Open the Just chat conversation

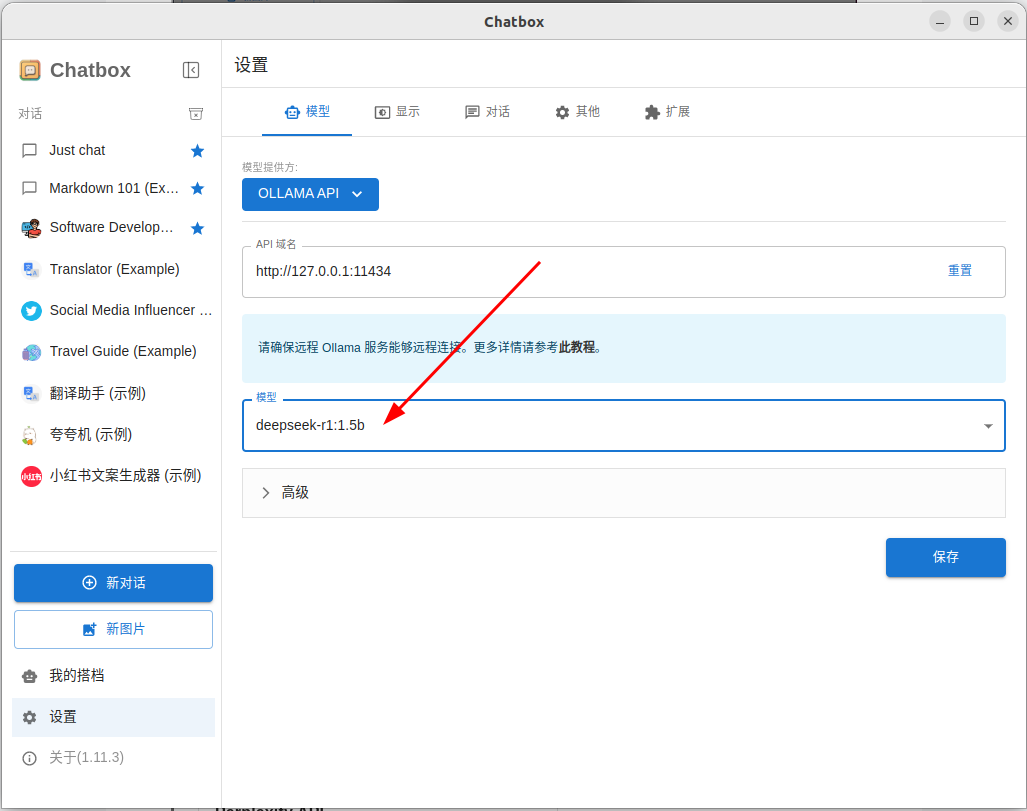point(113,151)
